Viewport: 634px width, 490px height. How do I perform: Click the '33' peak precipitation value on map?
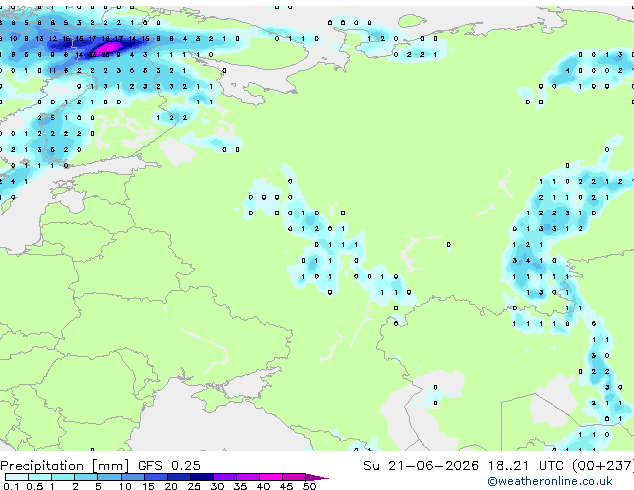[93, 55]
